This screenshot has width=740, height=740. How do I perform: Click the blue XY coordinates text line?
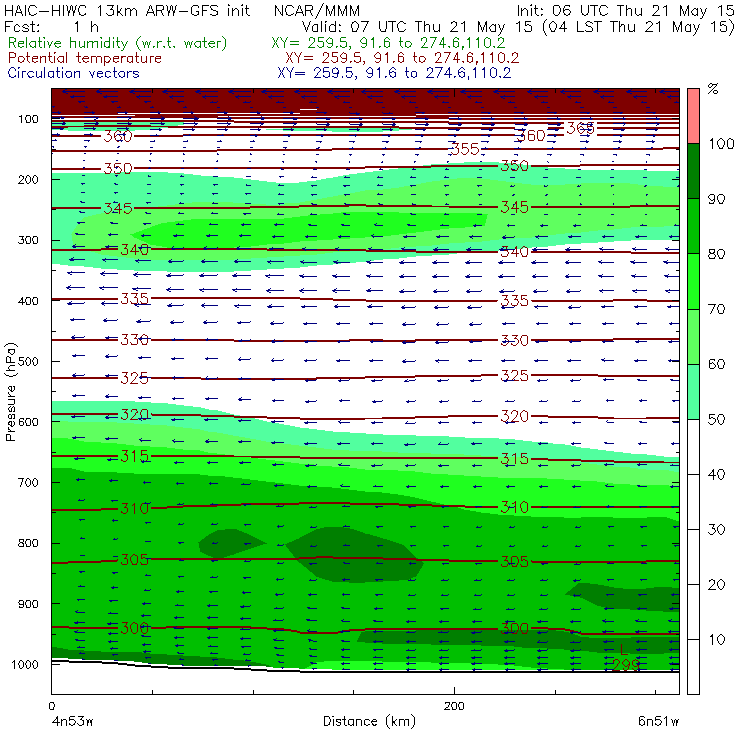point(394,73)
